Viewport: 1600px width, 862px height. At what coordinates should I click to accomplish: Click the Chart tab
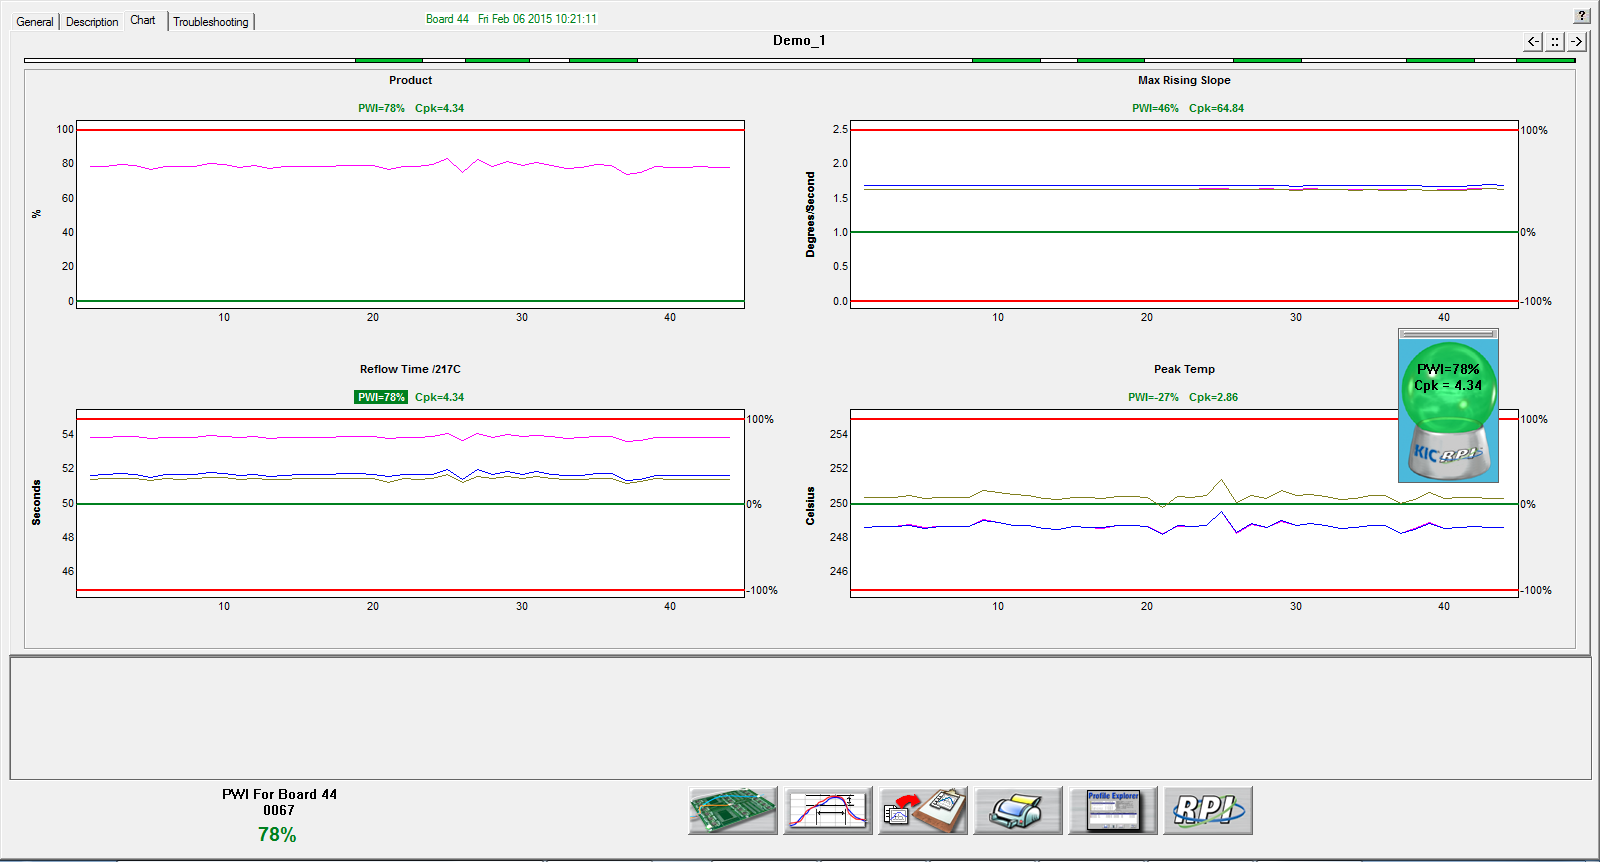click(143, 20)
